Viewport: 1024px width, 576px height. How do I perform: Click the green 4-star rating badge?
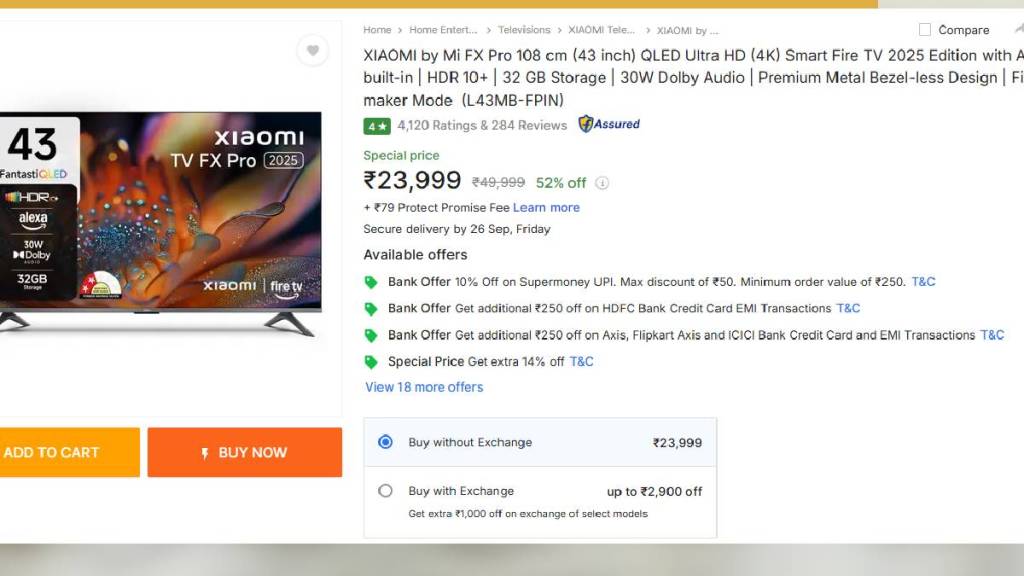[x=377, y=126]
